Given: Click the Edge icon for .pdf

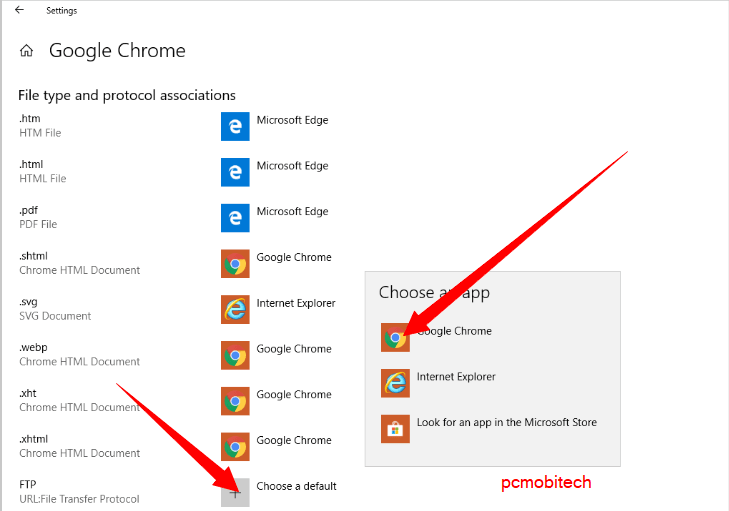Looking at the screenshot, I should [235, 218].
